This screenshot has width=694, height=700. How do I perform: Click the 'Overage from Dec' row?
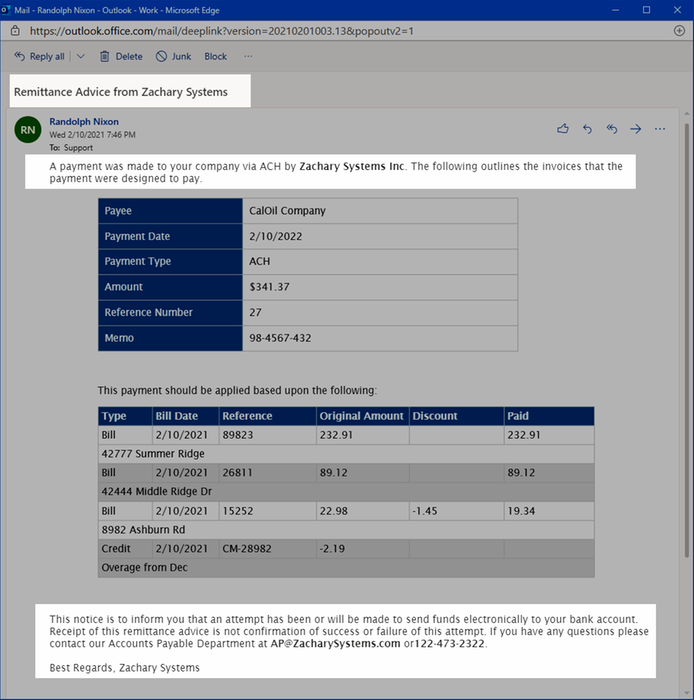346,568
